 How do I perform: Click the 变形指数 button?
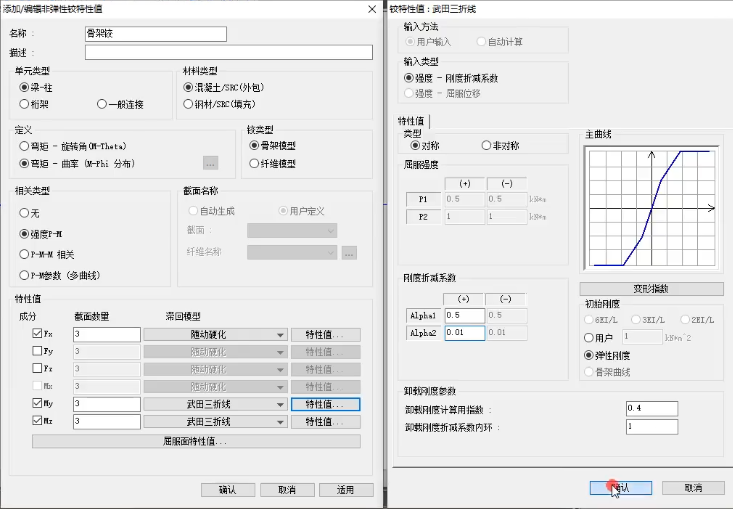651,288
